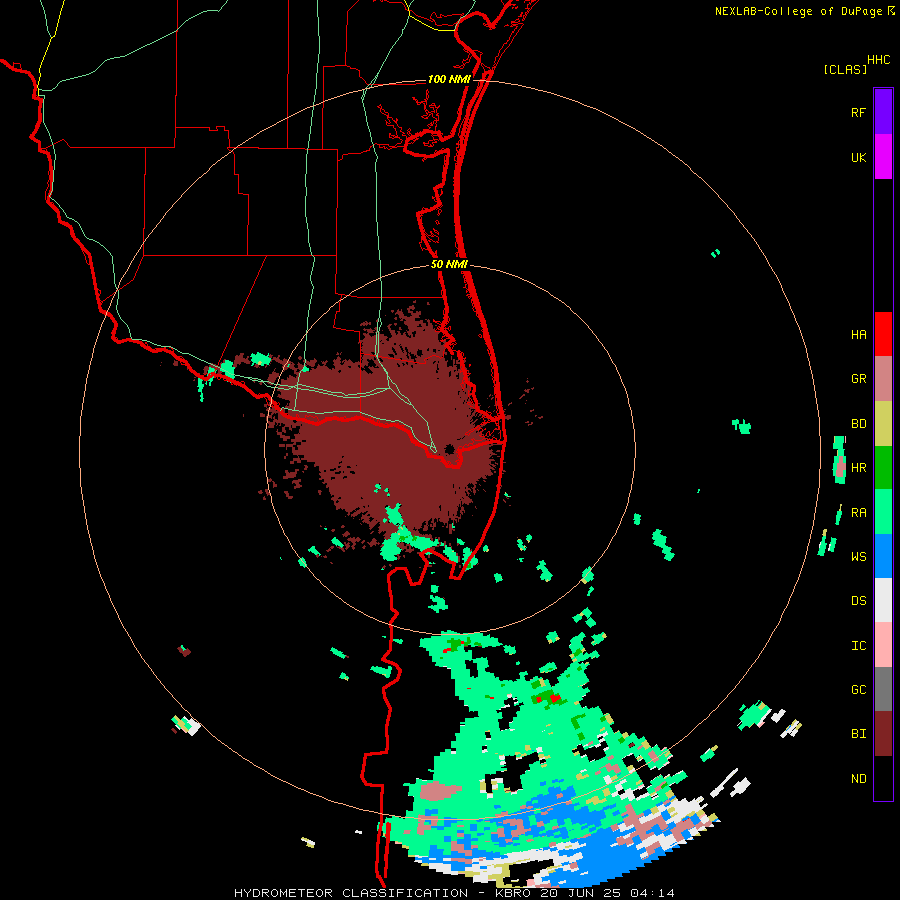Click the HR legend label

click(x=859, y=468)
